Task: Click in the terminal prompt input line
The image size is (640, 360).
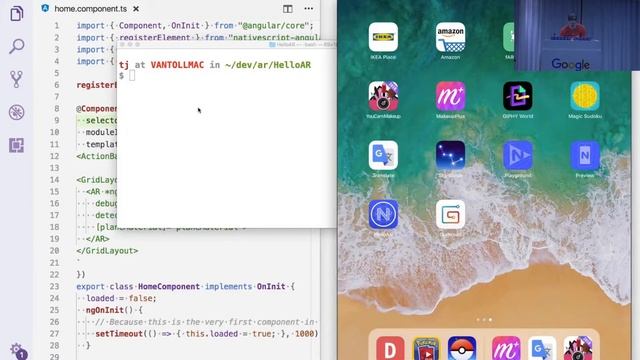Action: [x=132, y=76]
